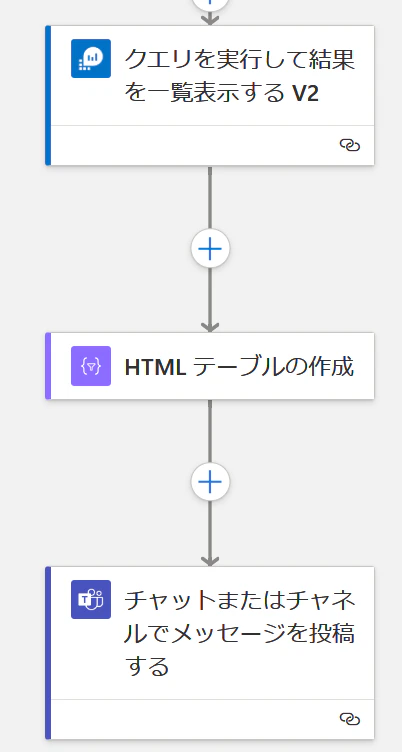
Task: Click the purple accent bar of HTML card
Action: pyautogui.click(x=48, y=366)
